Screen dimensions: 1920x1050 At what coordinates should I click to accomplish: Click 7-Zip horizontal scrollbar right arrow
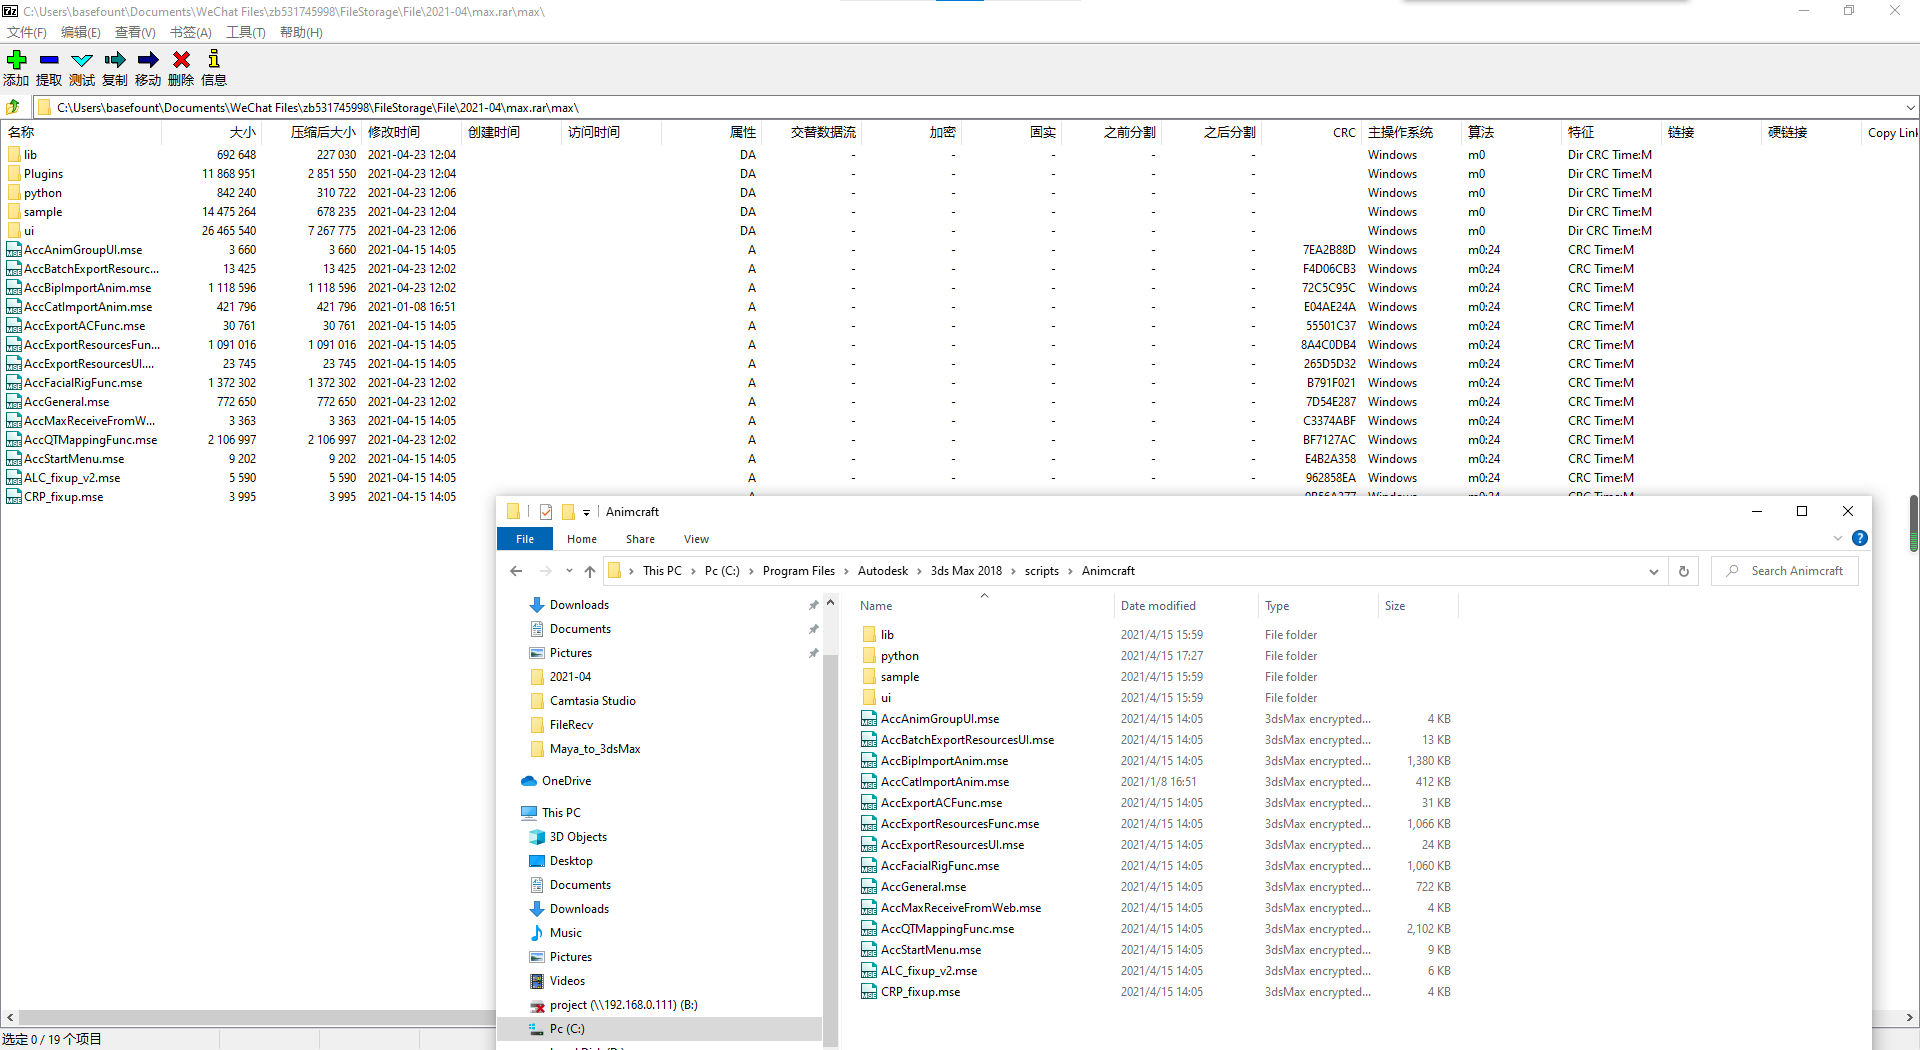[1910, 1018]
